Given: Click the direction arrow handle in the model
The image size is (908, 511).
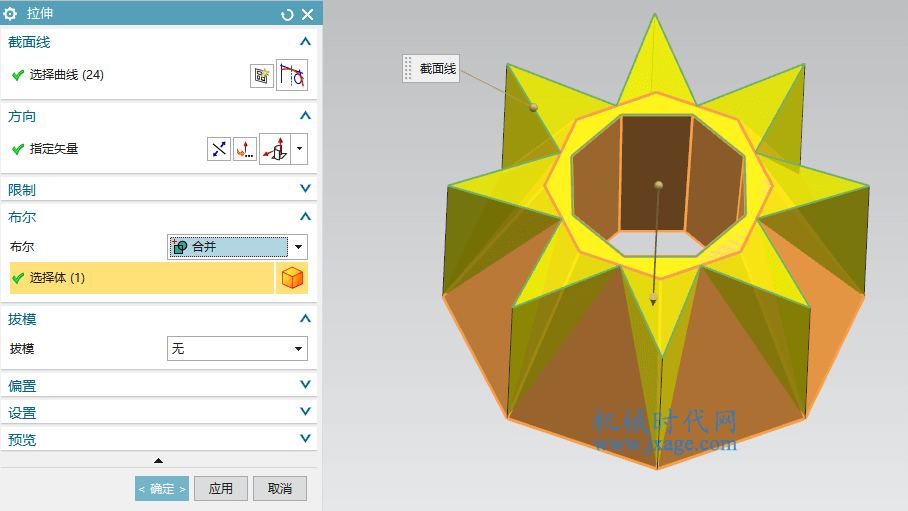Looking at the screenshot, I should point(653,300).
